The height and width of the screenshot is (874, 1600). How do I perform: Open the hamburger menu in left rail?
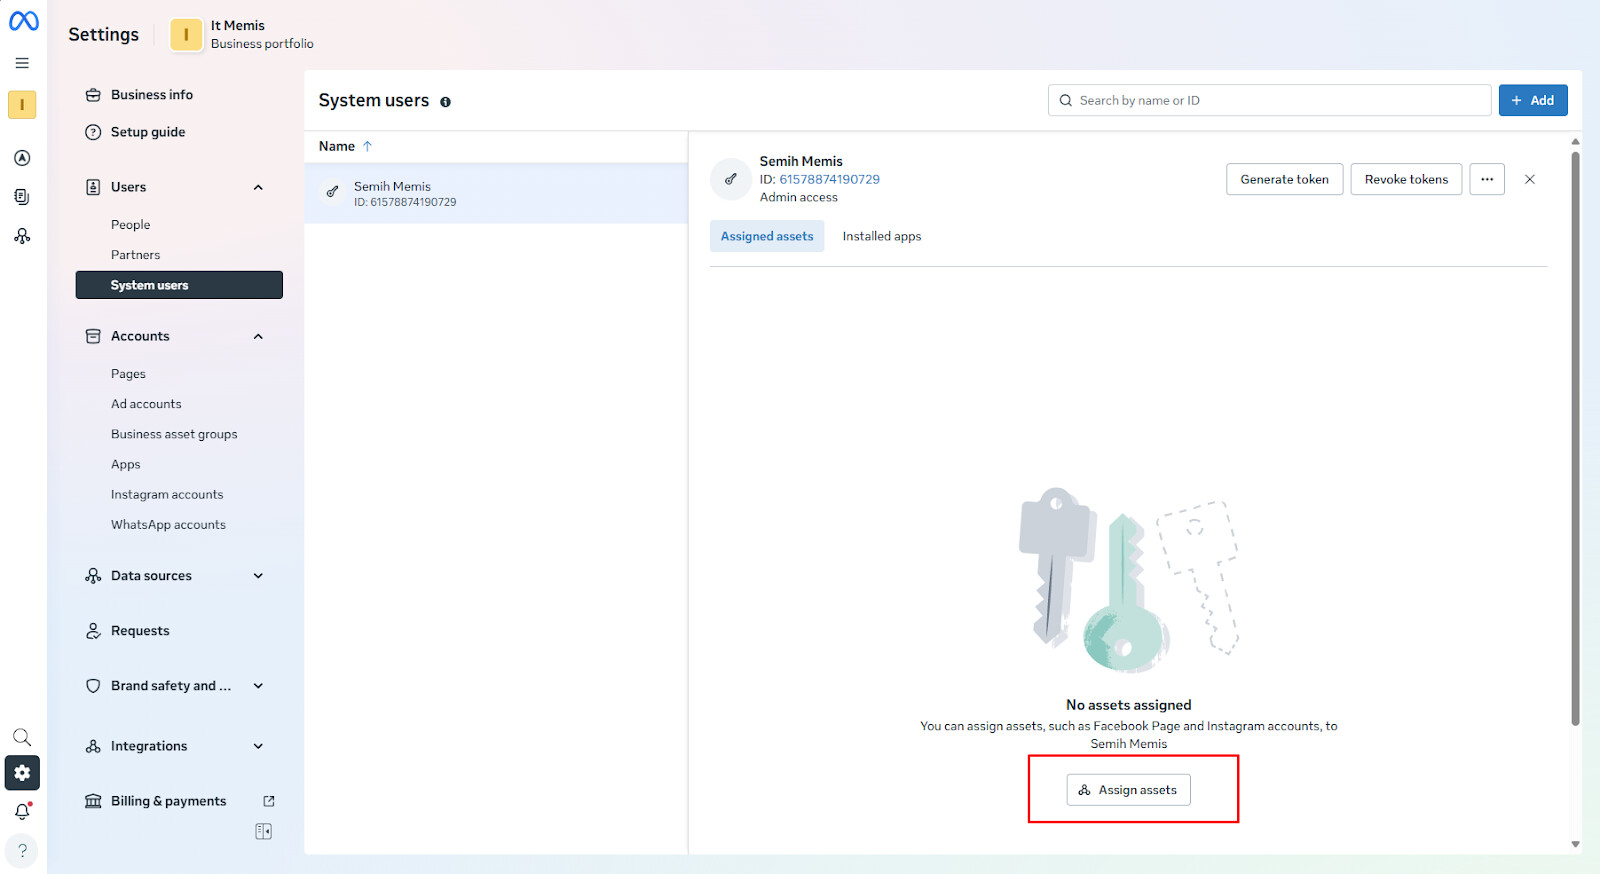(x=22, y=63)
